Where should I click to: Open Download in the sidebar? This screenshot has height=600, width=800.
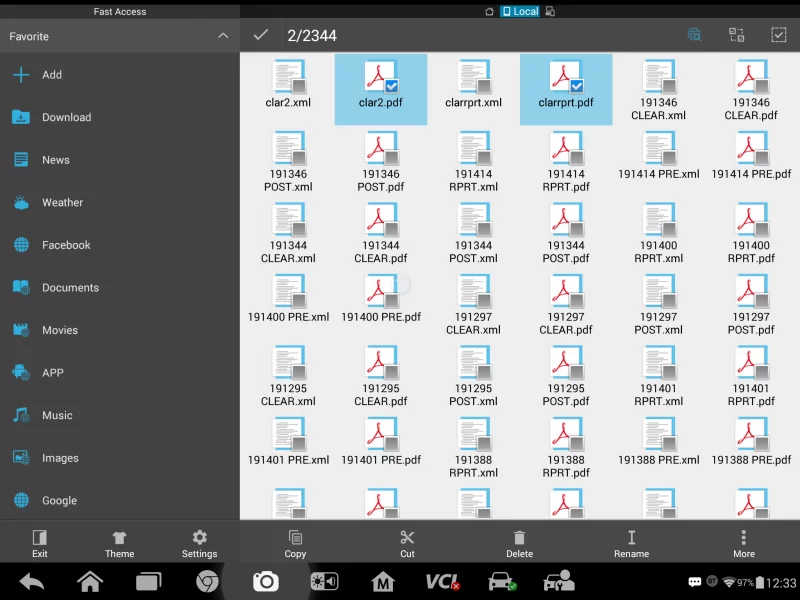coord(66,117)
